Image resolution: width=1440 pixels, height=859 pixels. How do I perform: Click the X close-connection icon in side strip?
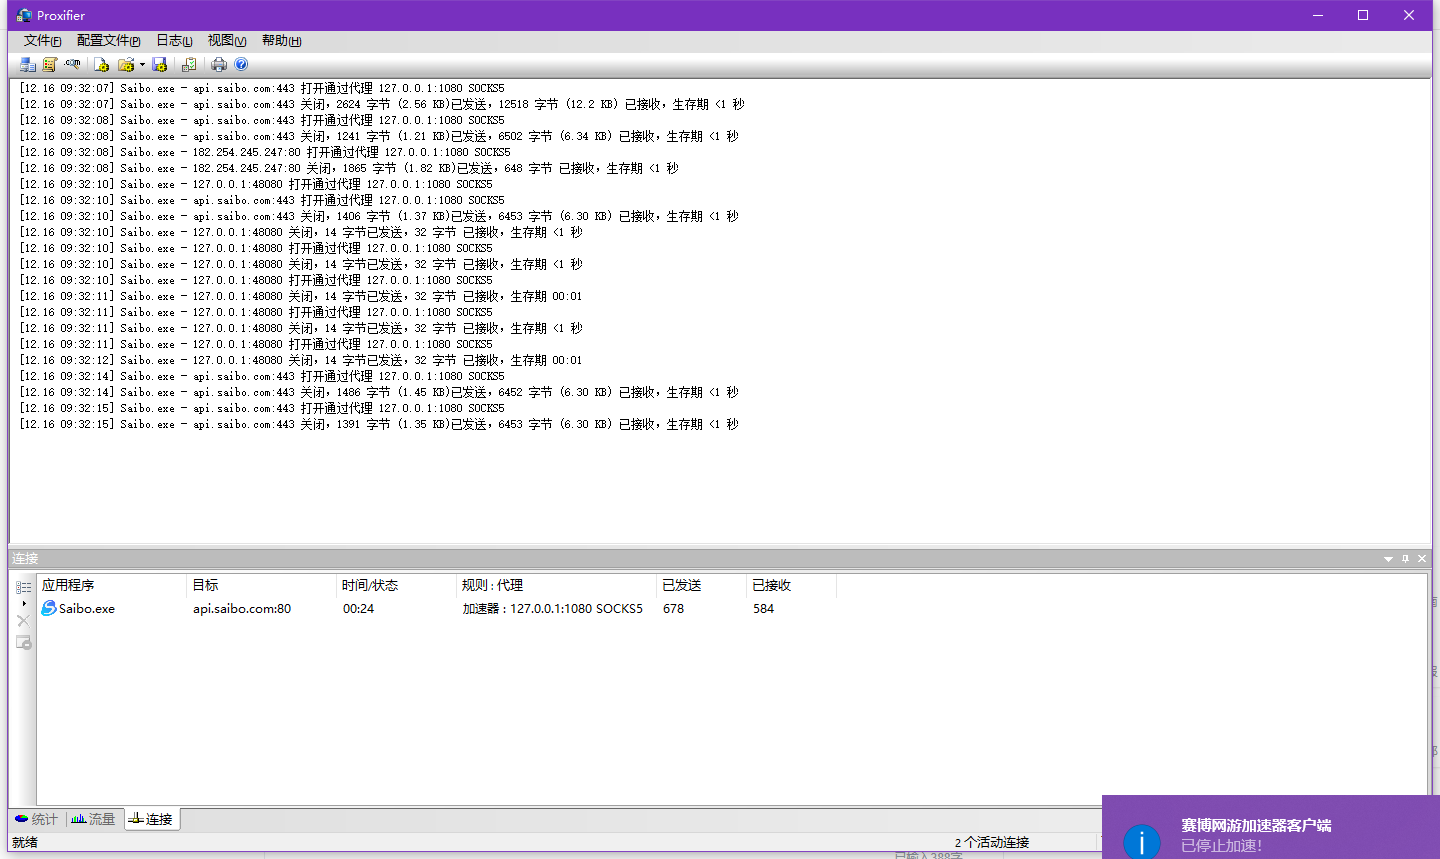pos(23,621)
